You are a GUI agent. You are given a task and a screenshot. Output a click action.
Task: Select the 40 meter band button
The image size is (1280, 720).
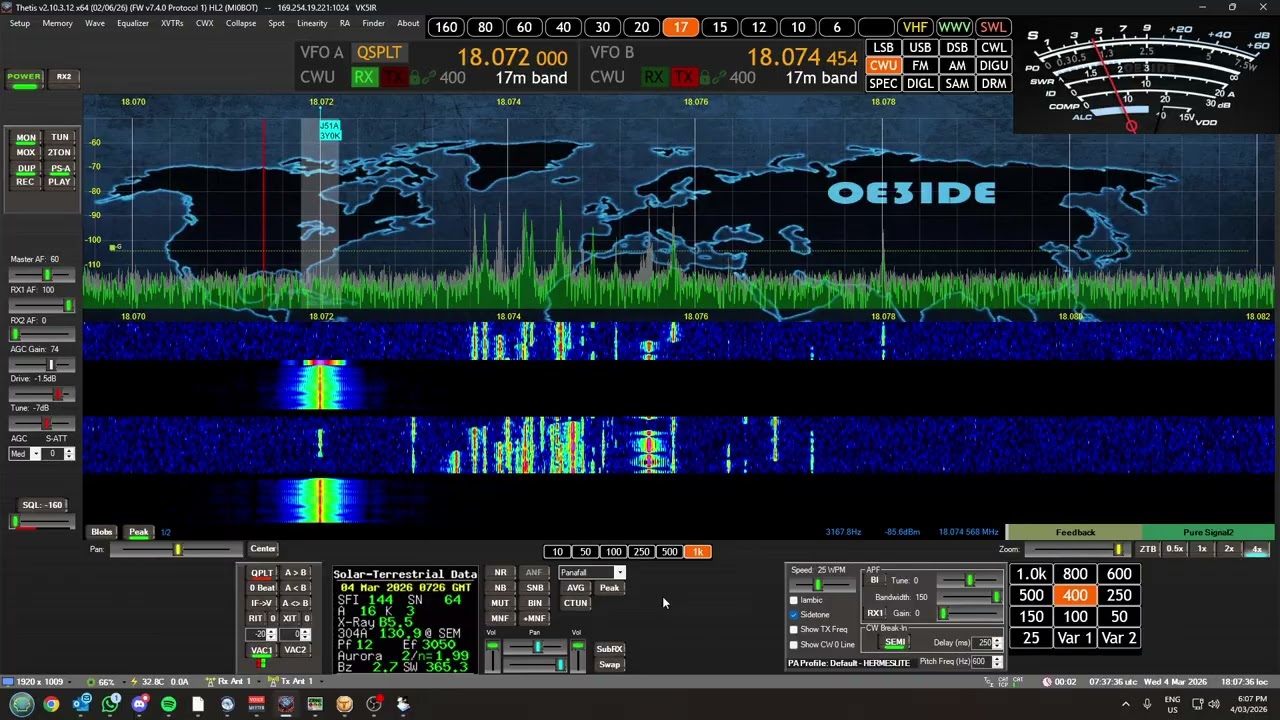563,27
